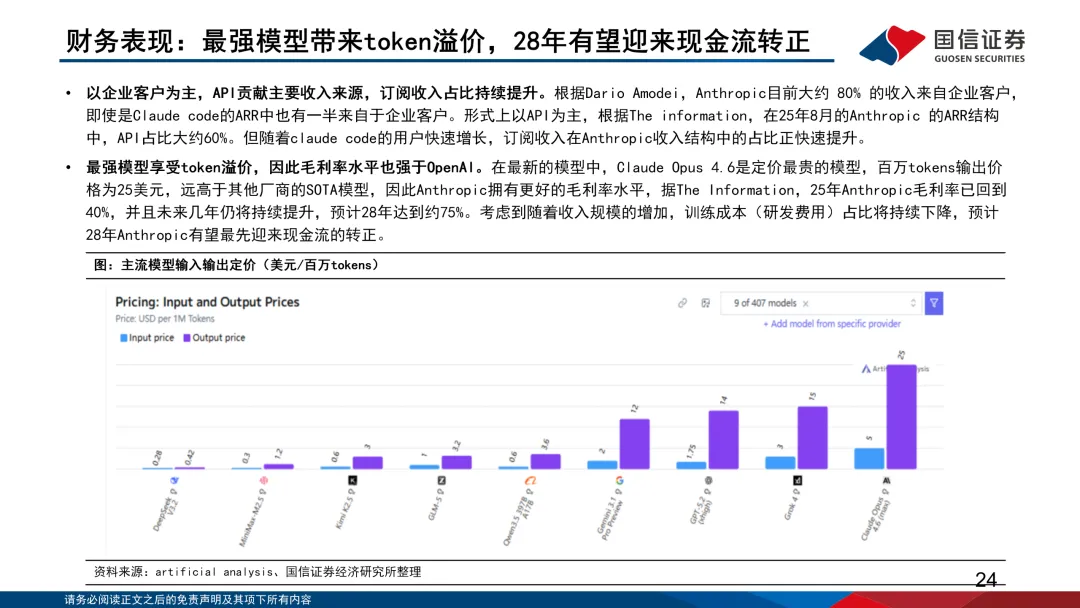Open the purple filter button
Image resolution: width=1080 pixels, height=608 pixels.
click(x=934, y=303)
